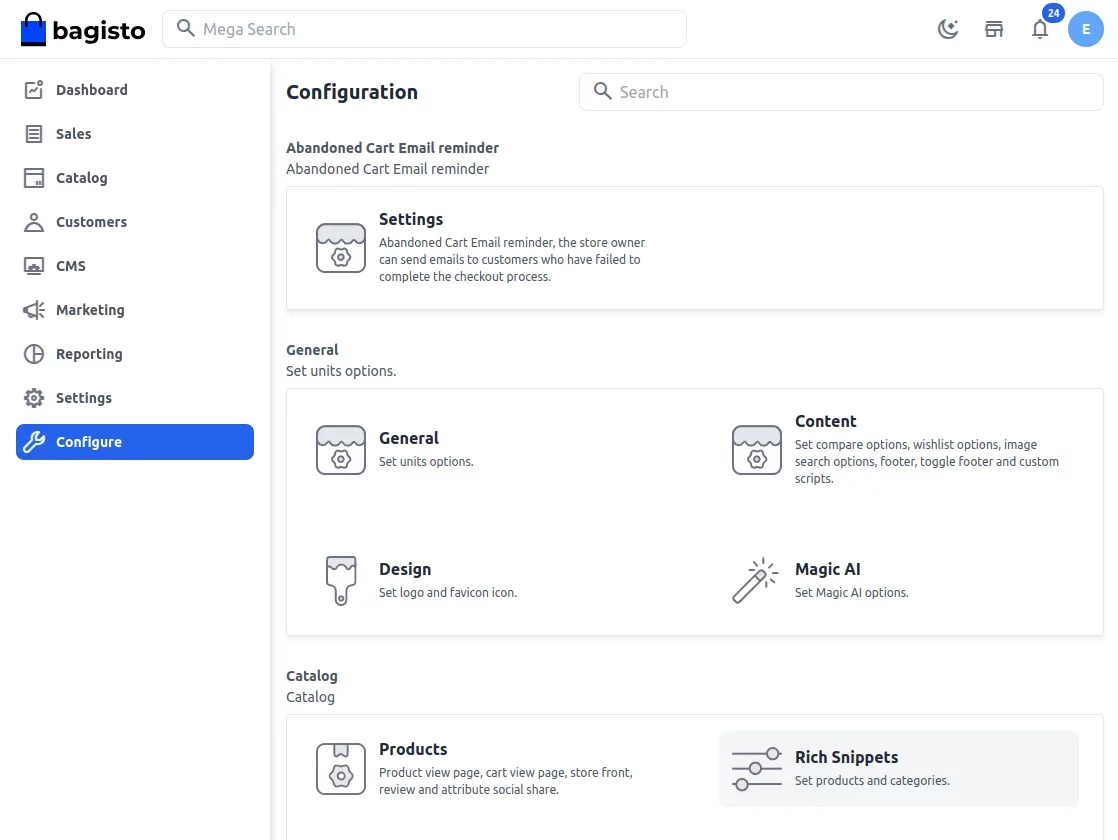This screenshot has width=1118, height=840.
Task: Open the Content configuration link
Action: pos(826,421)
